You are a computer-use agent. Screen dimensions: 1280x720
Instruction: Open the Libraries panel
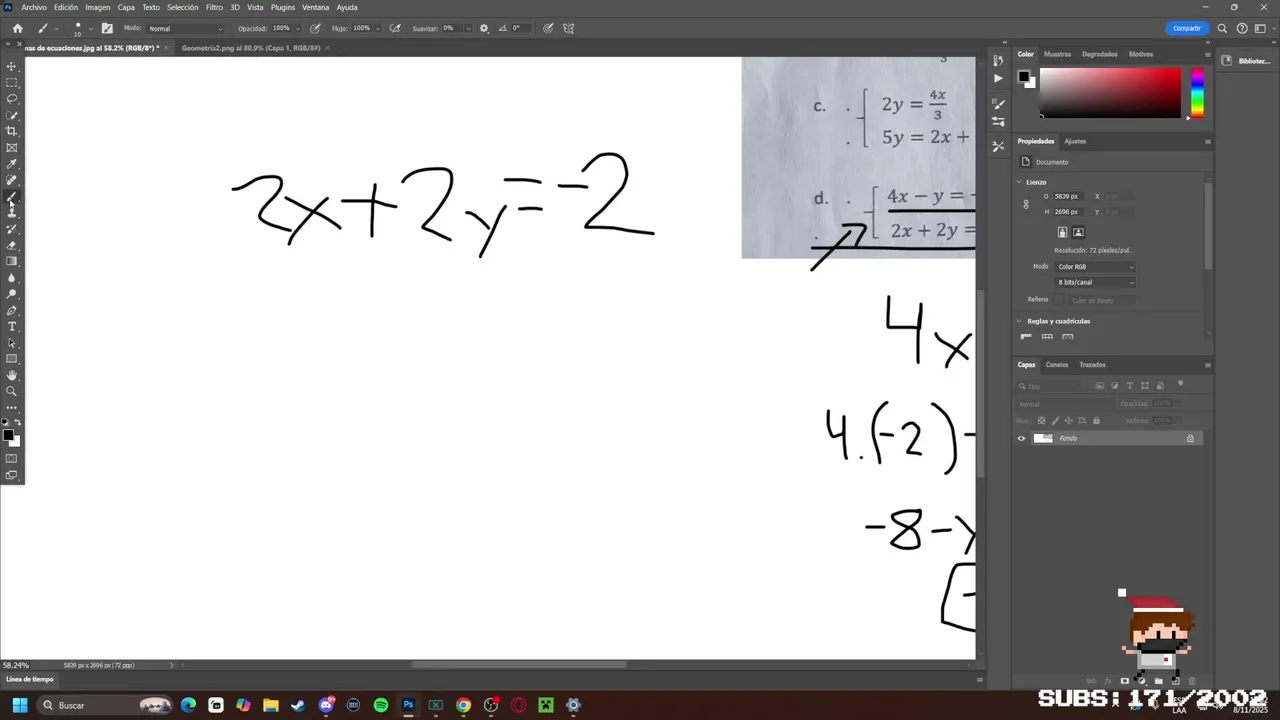point(1246,61)
